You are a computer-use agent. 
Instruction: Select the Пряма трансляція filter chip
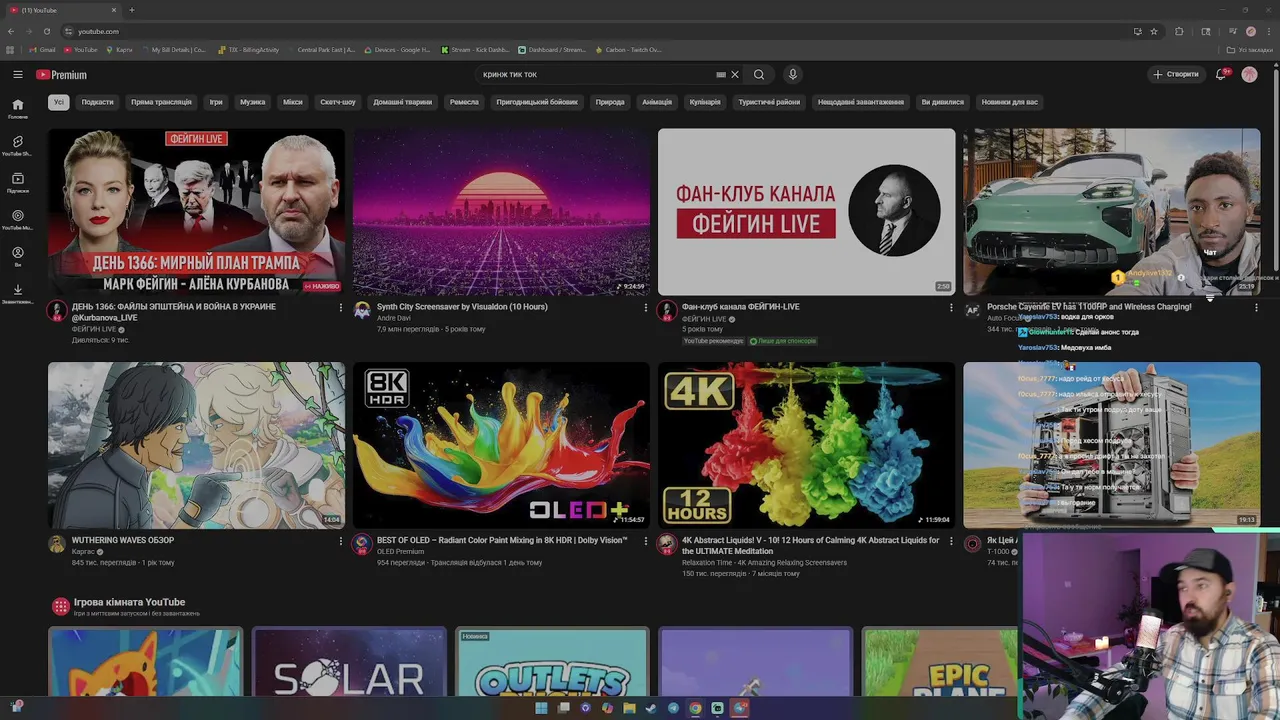(x=161, y=102)
